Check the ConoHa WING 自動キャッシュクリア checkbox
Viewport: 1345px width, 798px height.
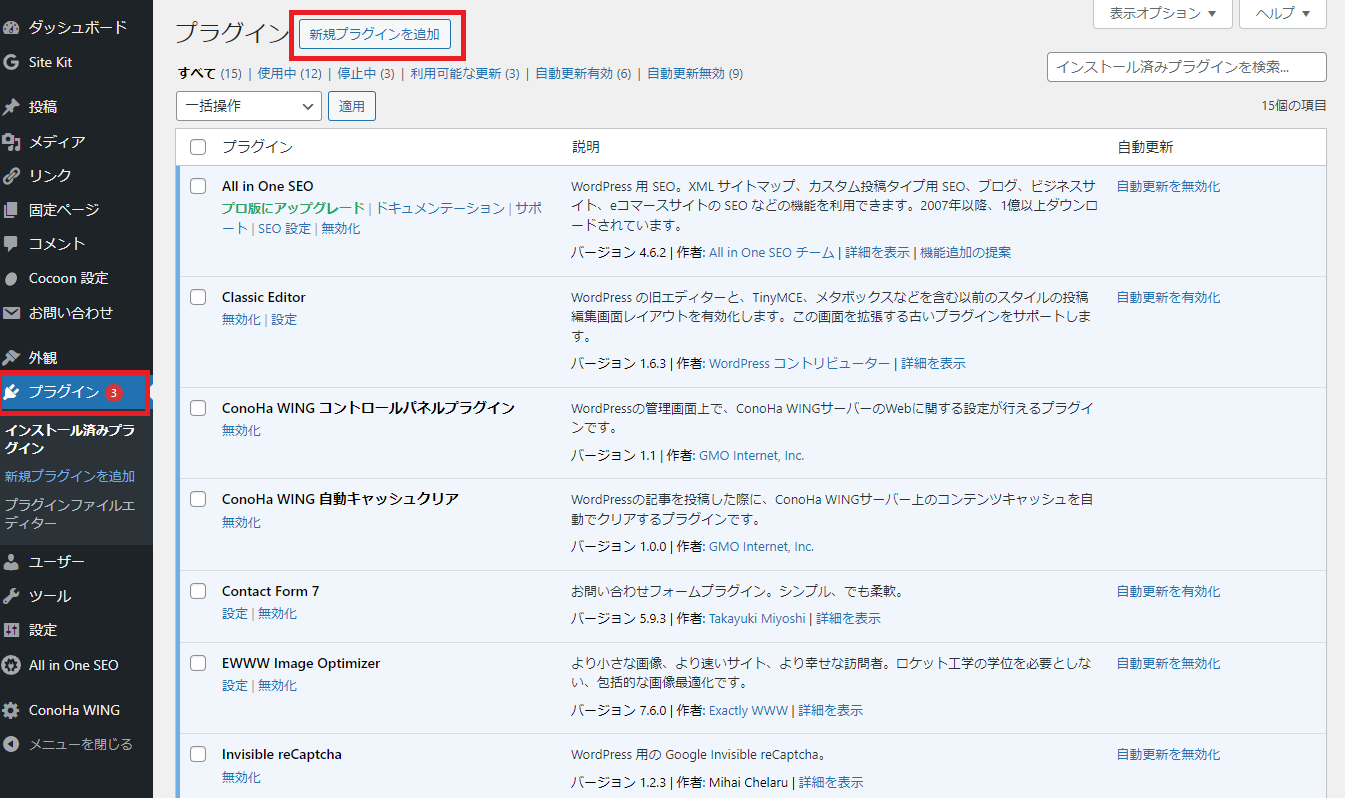[198, 499]
